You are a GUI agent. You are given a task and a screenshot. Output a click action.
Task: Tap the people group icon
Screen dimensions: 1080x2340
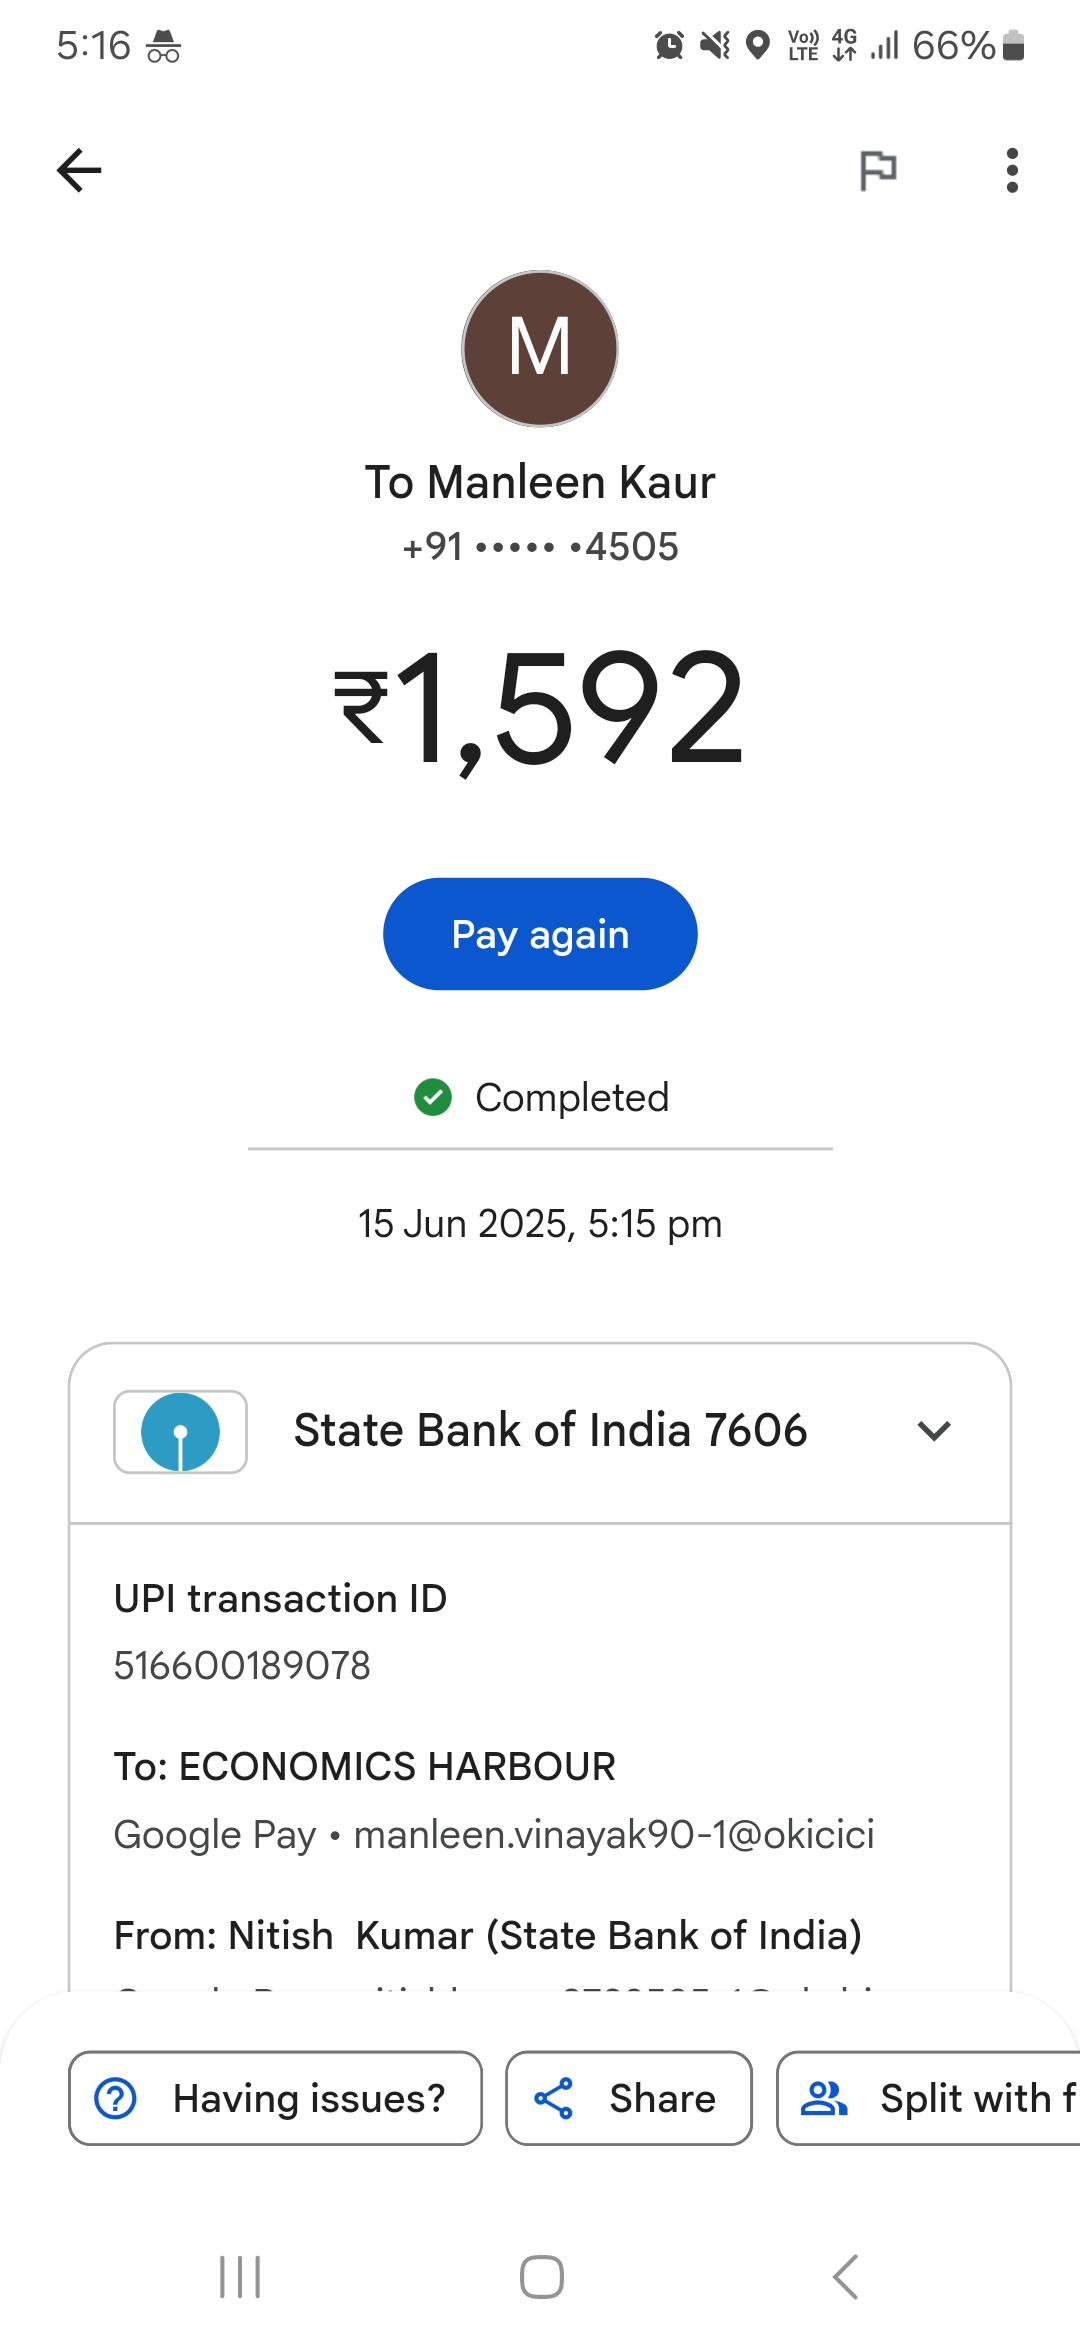point(824,2098)
